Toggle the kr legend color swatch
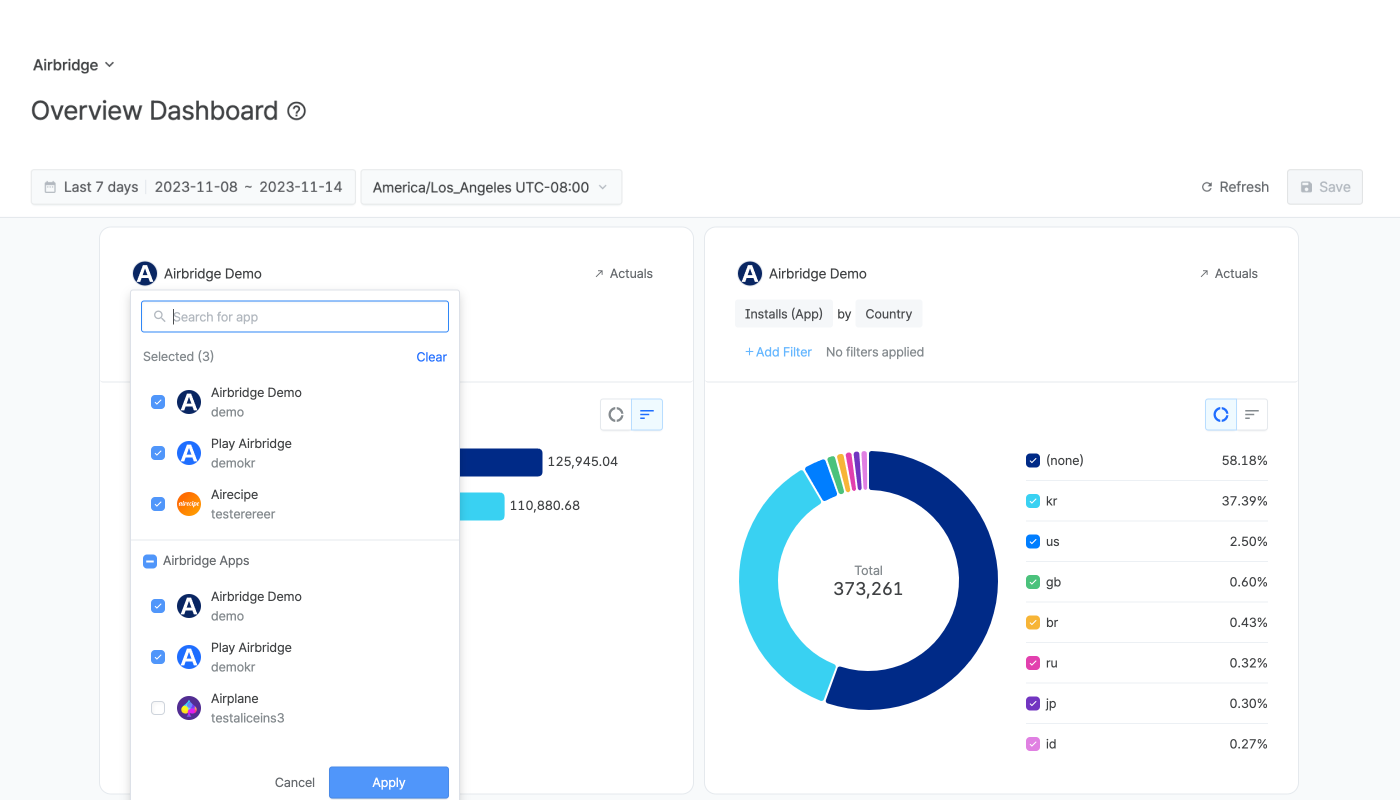Image resolution: width=1400 pixels, height=800 pixels. pos(1033,501)
